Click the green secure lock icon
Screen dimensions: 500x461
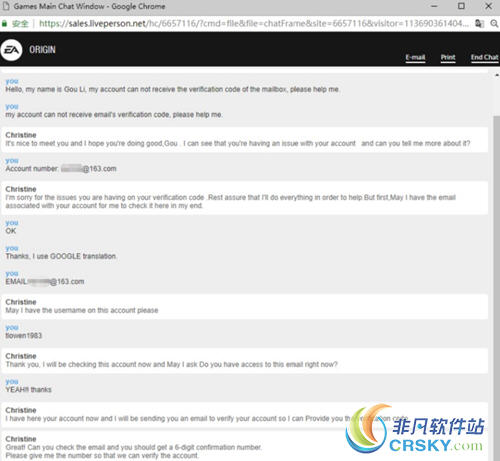4,24
